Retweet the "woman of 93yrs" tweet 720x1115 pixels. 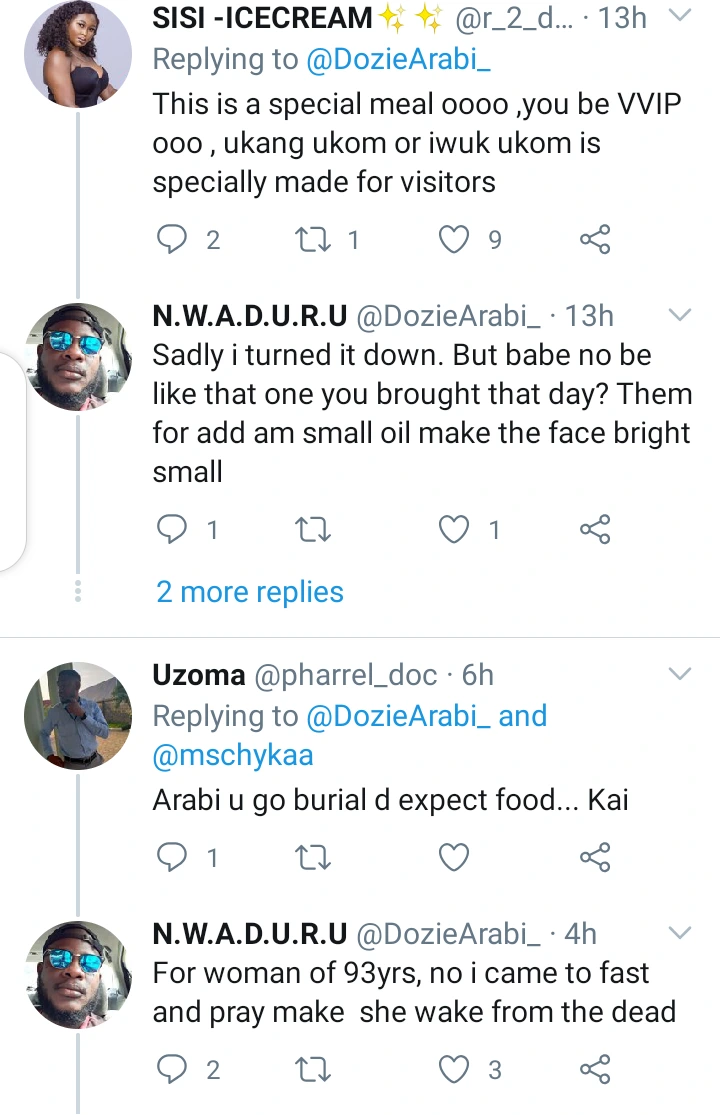(x=315, y=1070)
